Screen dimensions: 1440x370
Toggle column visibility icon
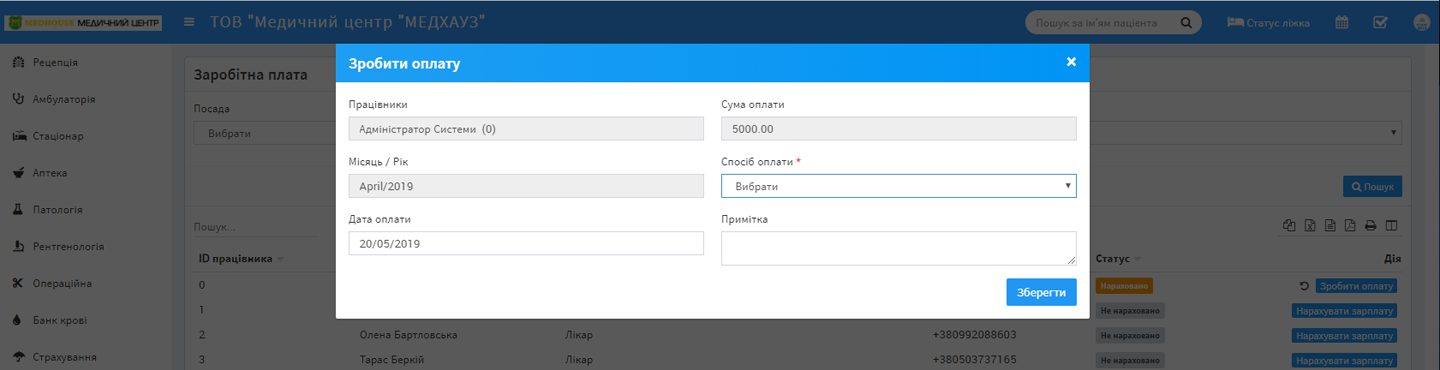tap(1391, 226)
